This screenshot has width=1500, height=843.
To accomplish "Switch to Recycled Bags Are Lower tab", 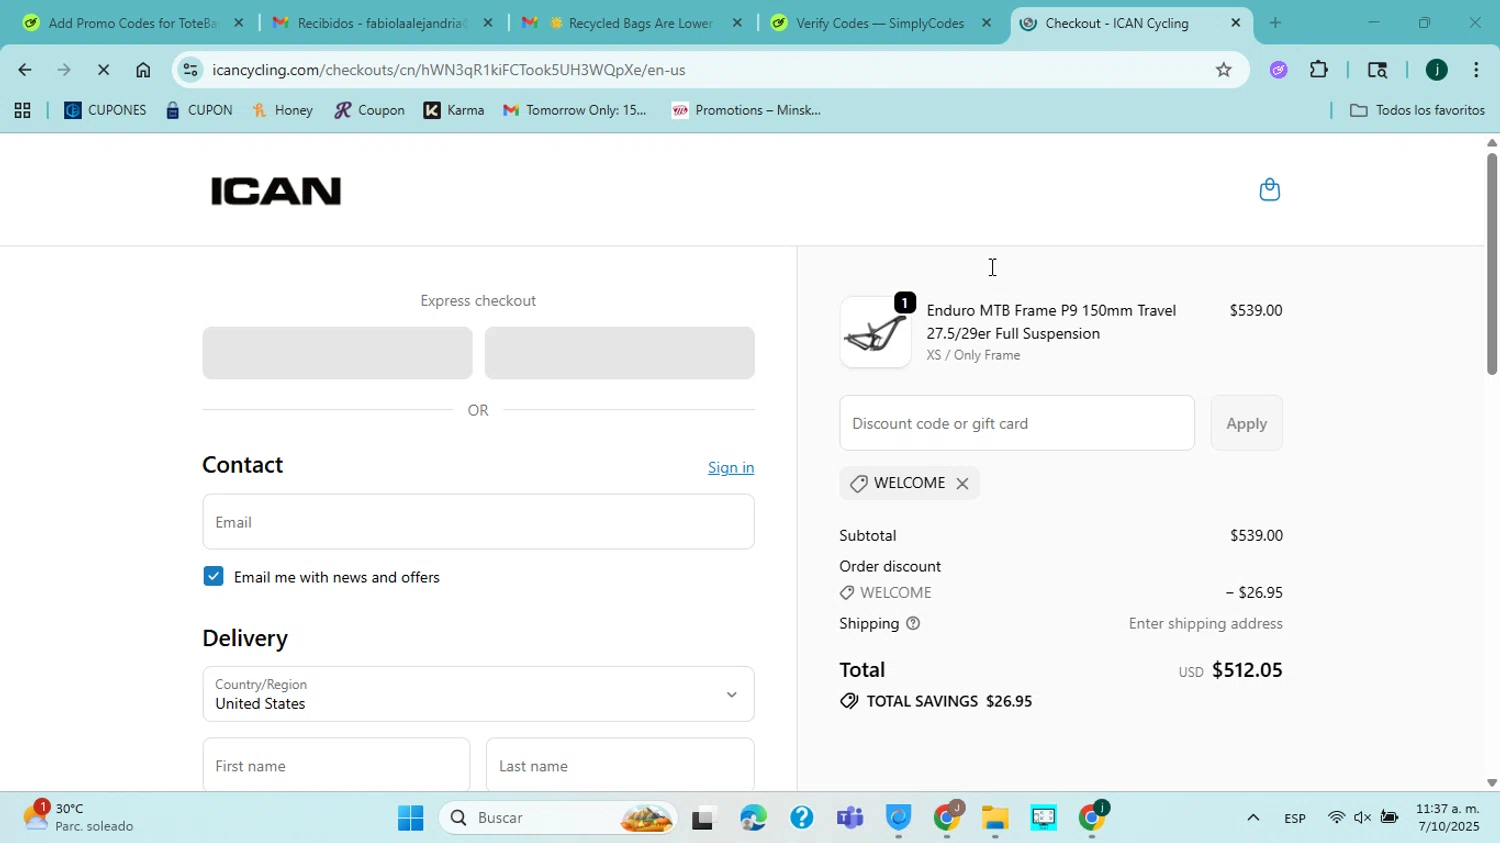I will (630, 23).
